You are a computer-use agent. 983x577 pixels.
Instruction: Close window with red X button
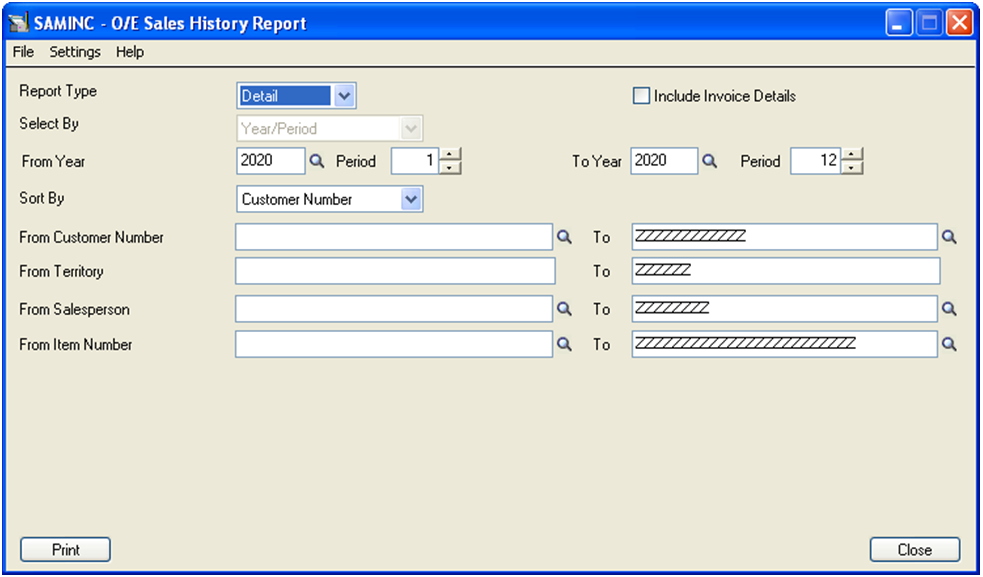point(959,24)
